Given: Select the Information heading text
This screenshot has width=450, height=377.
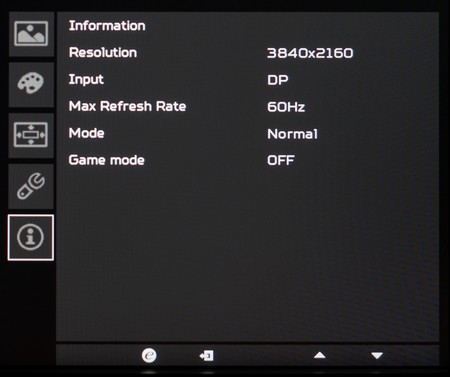Looking at the screenshot, I should (107, 26).
